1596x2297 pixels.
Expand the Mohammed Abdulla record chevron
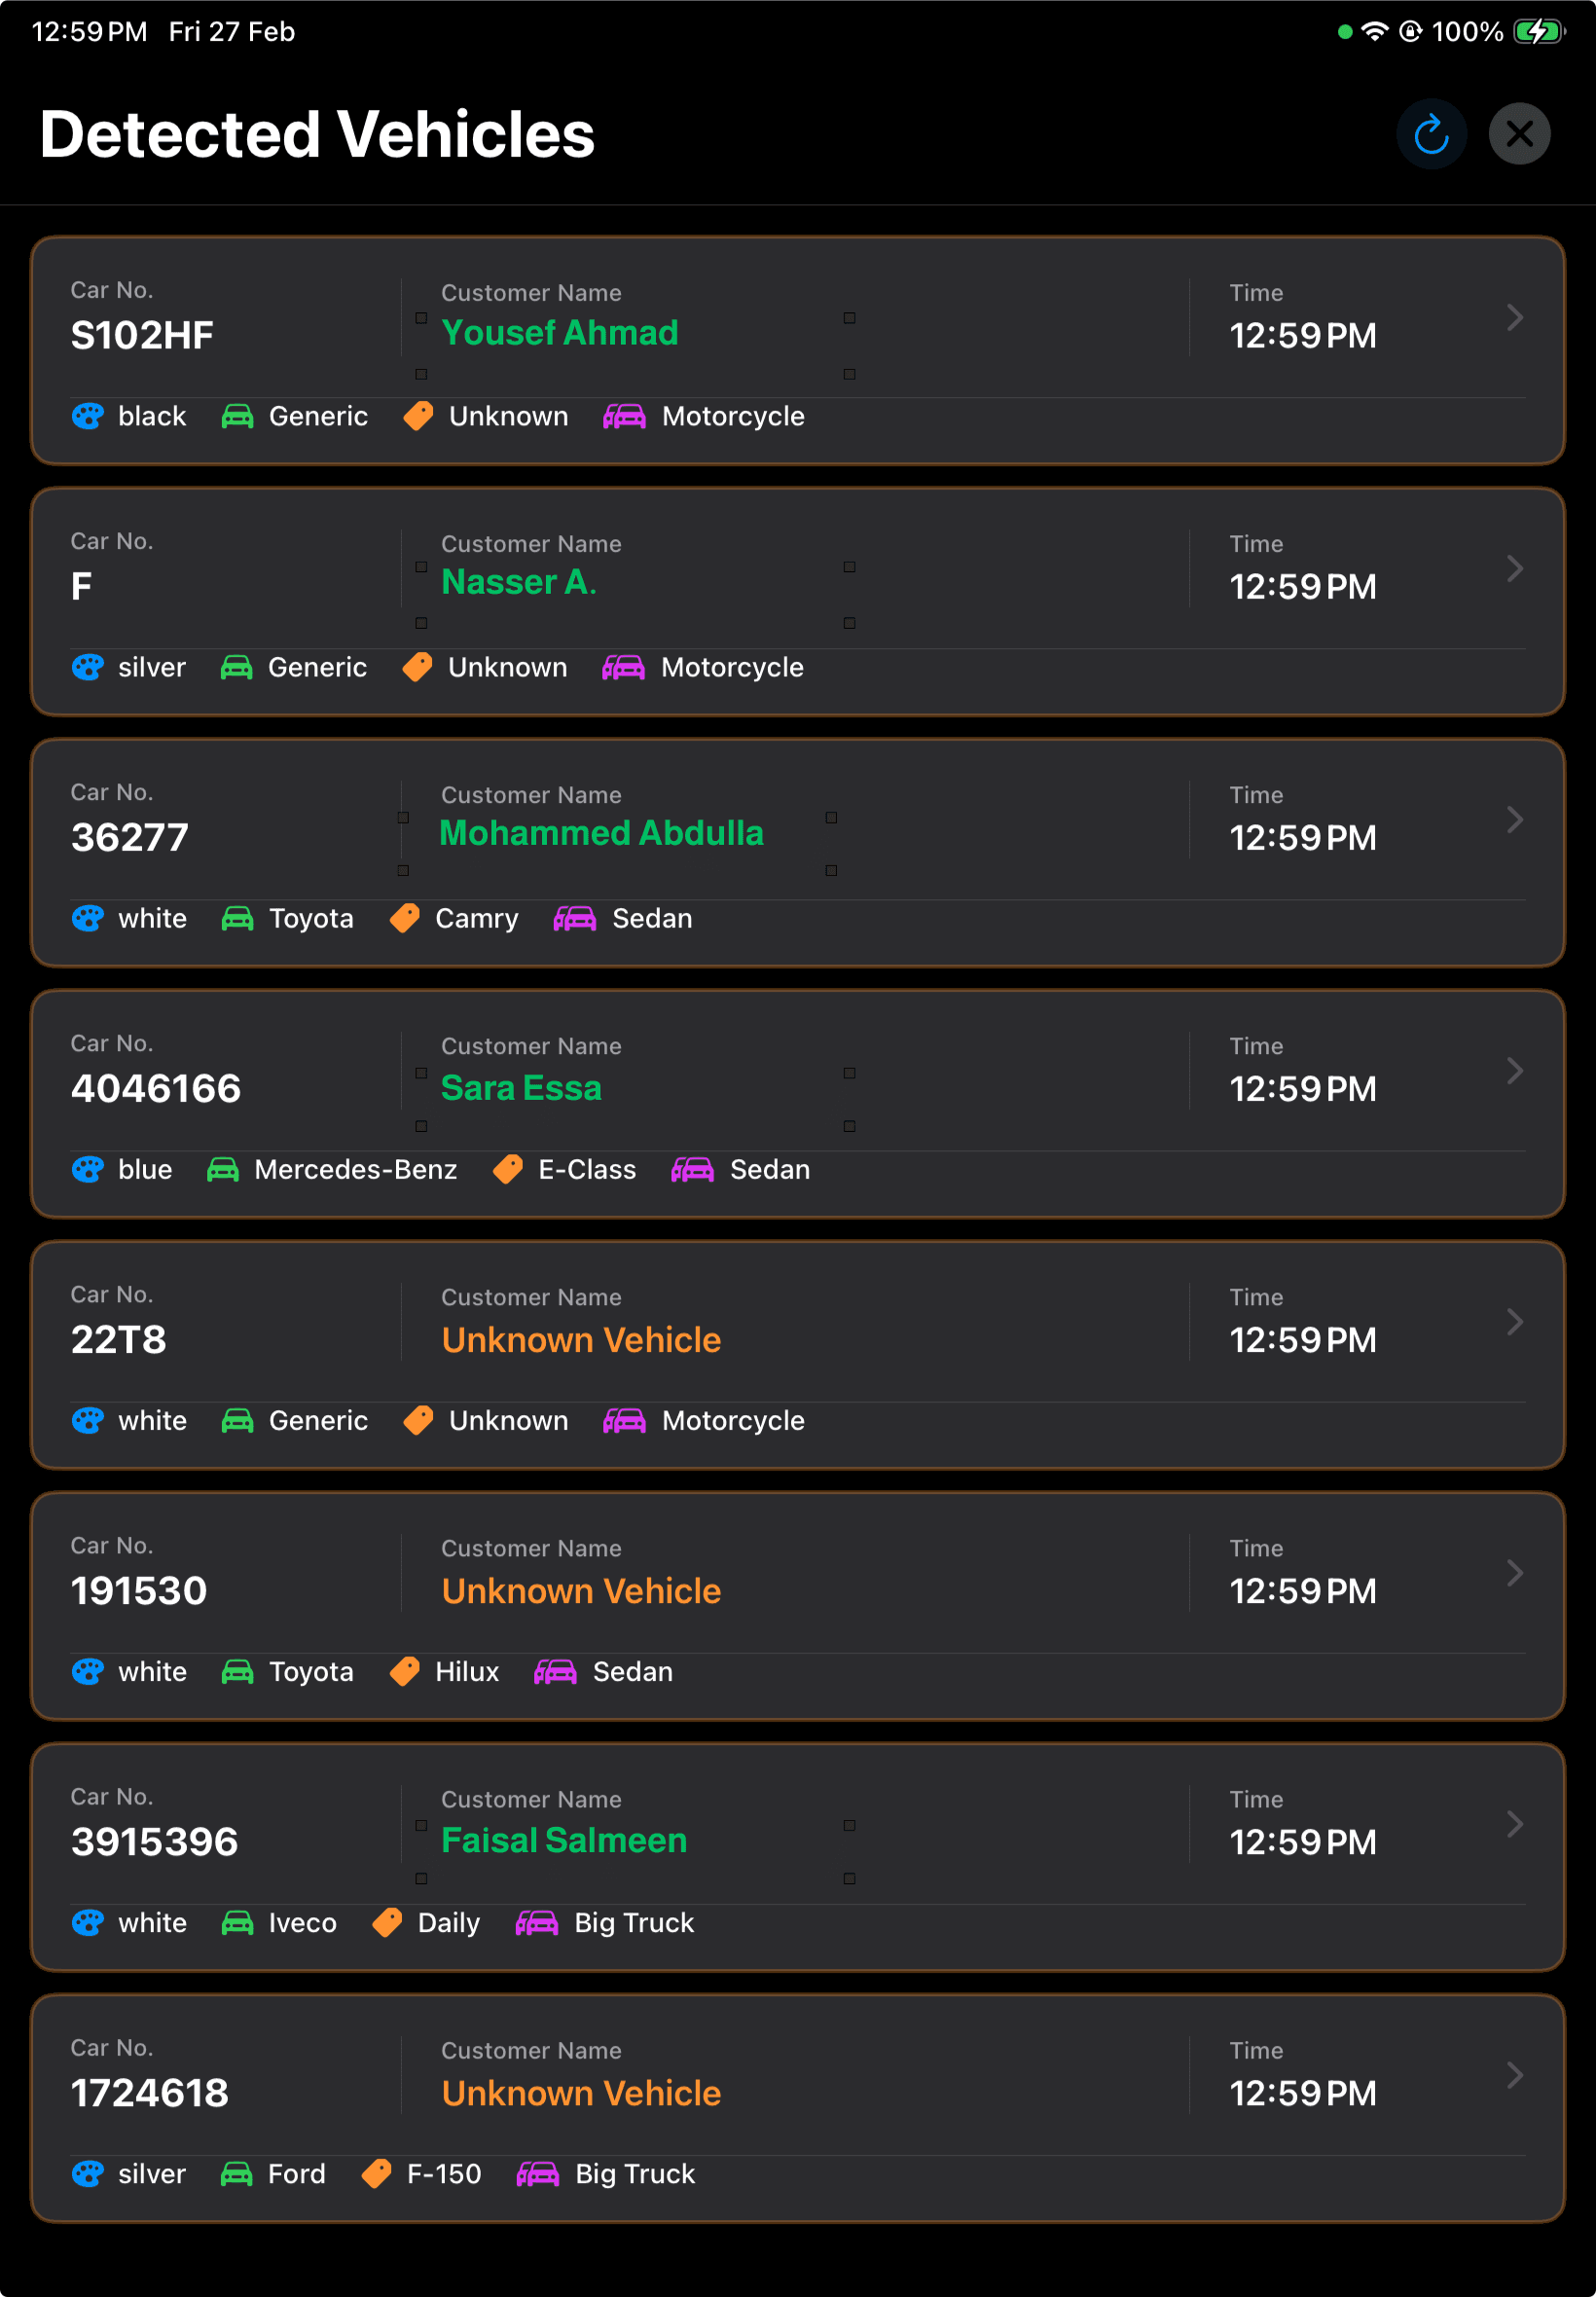coord(1513,820)
